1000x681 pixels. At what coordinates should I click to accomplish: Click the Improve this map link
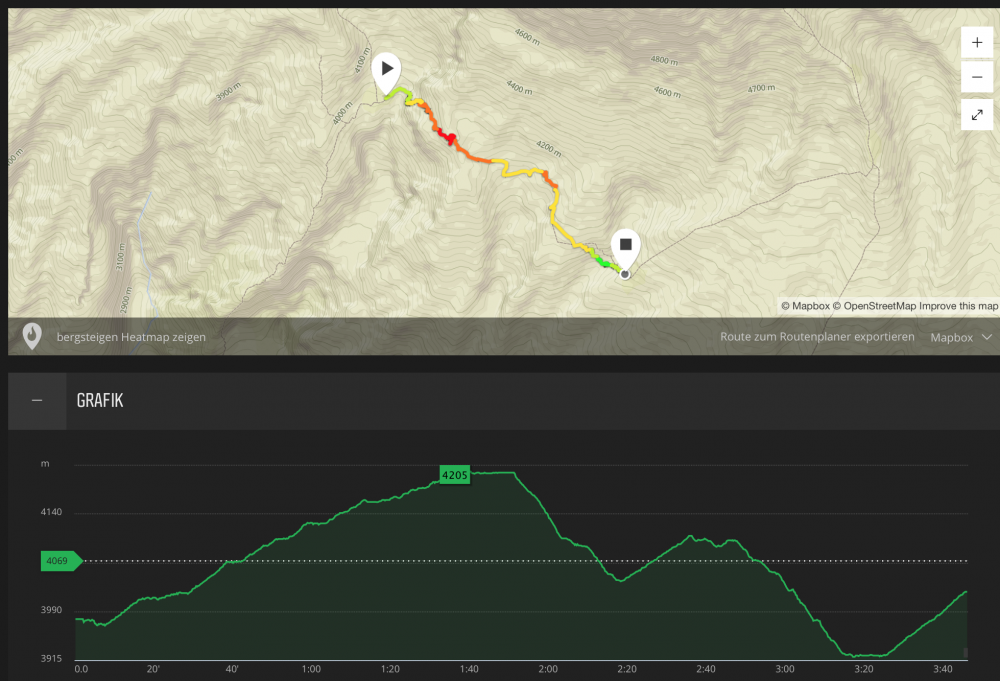959,306
